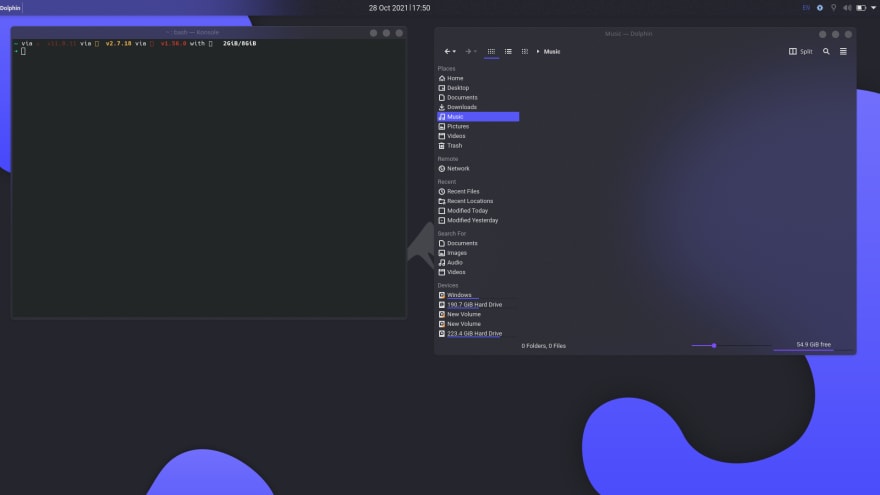Open Pictures in the Places panel
Viewport: 880px width, 495px height.
(478, 126)
